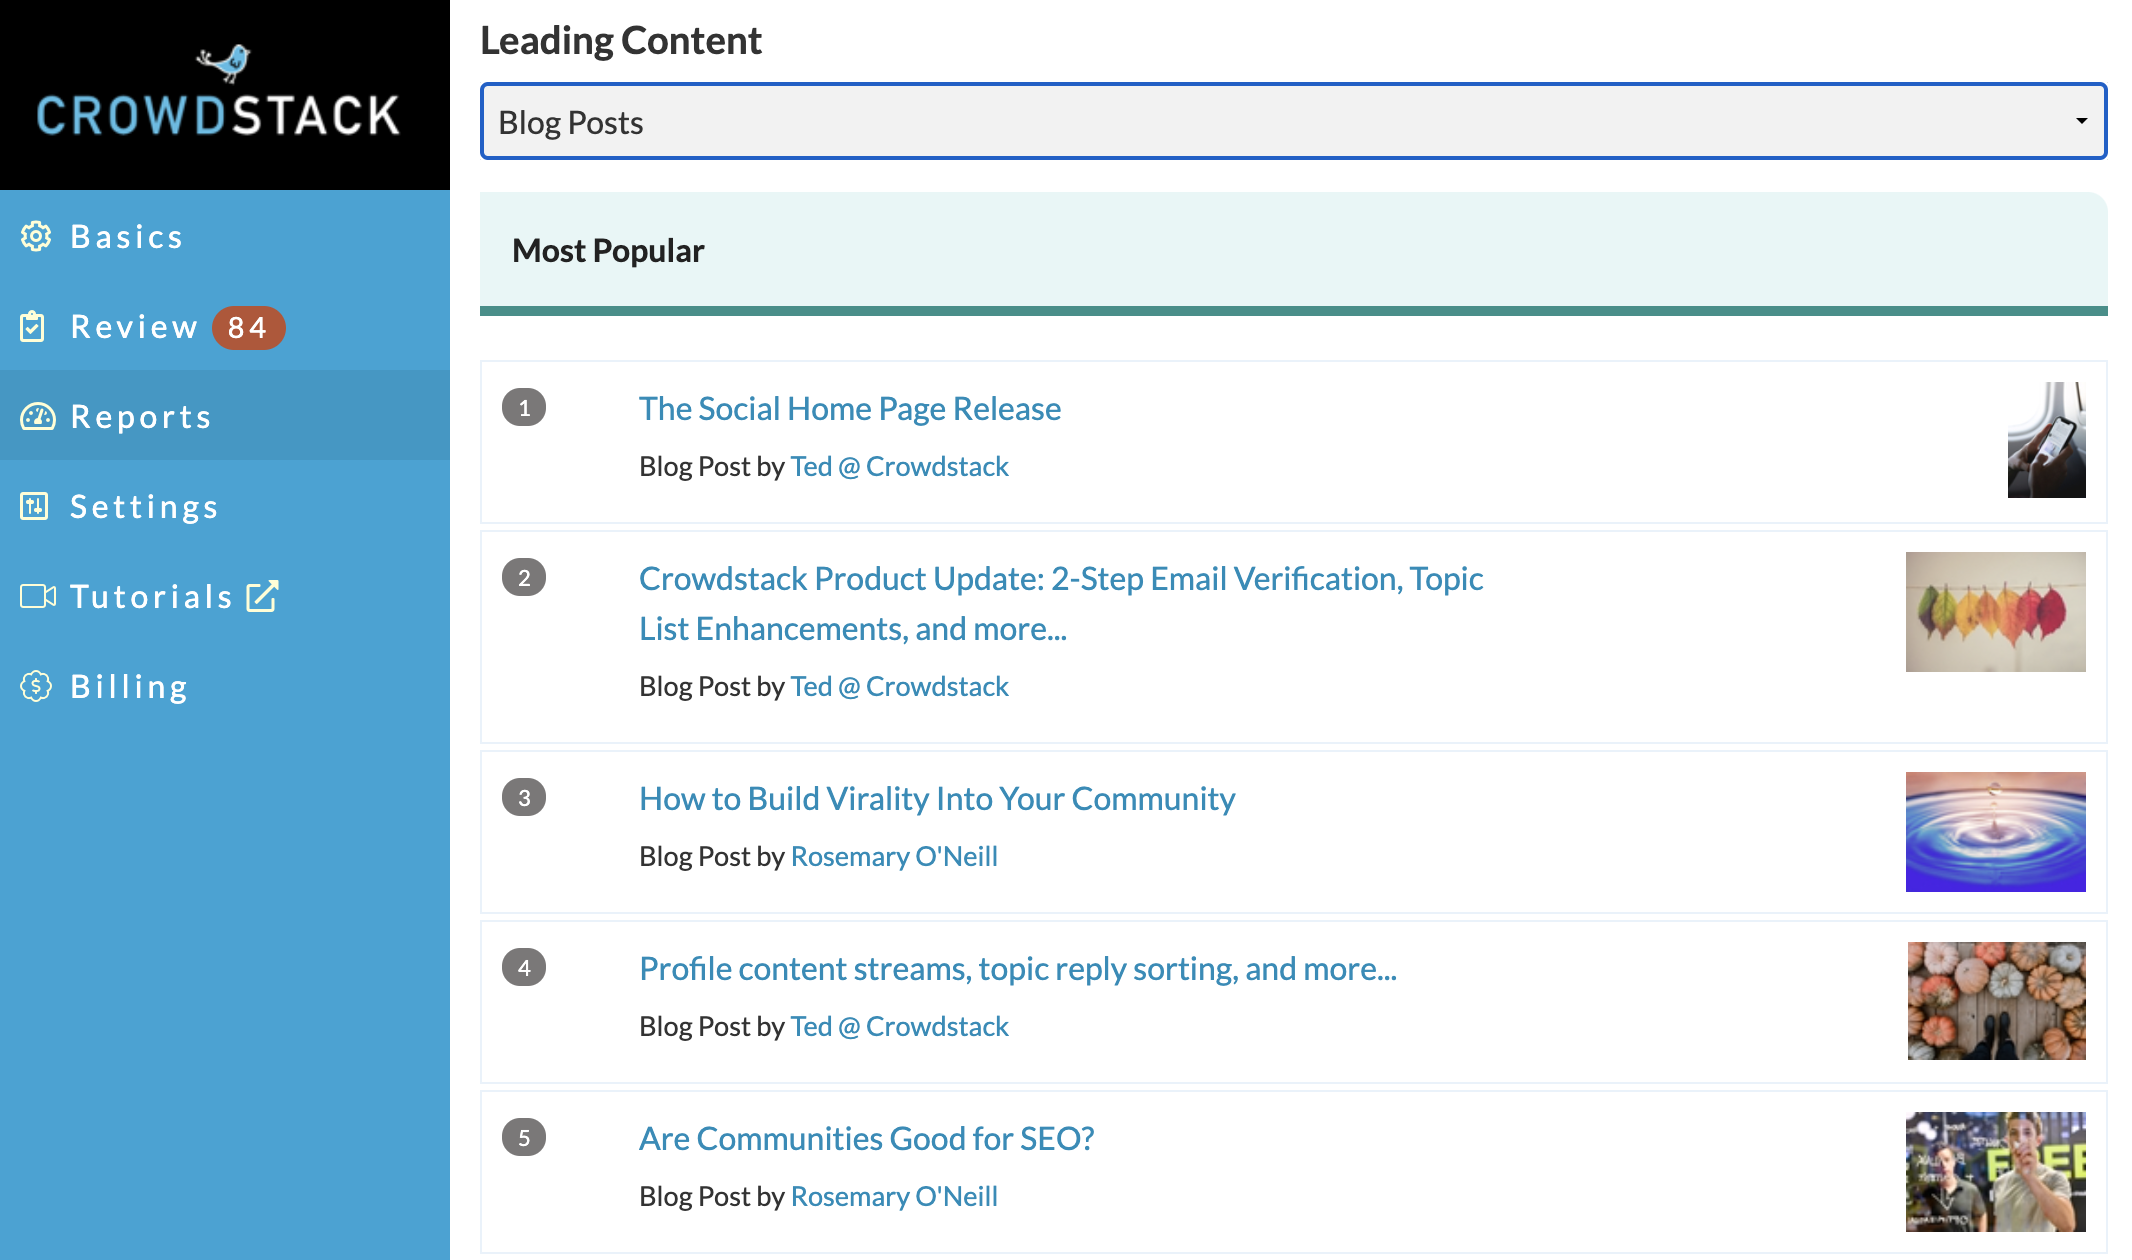Screen dimensions: 2132x1260
Task: Click the Billing dollar badge icon
Action: tap(36, 686)
